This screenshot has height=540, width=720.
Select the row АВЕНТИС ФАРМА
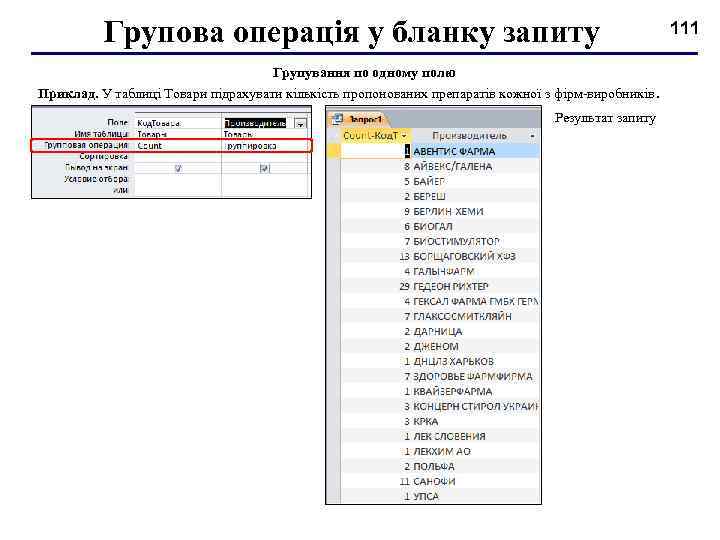pyautogui.click(x=440, y=151)
